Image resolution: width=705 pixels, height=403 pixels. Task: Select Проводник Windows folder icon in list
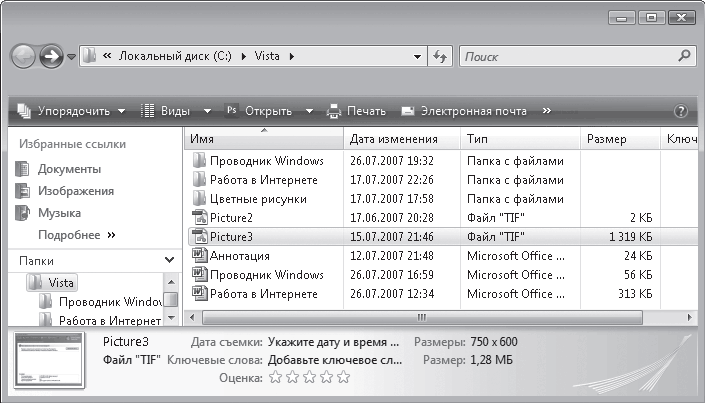pyautogui.click(x=199, y=161)
